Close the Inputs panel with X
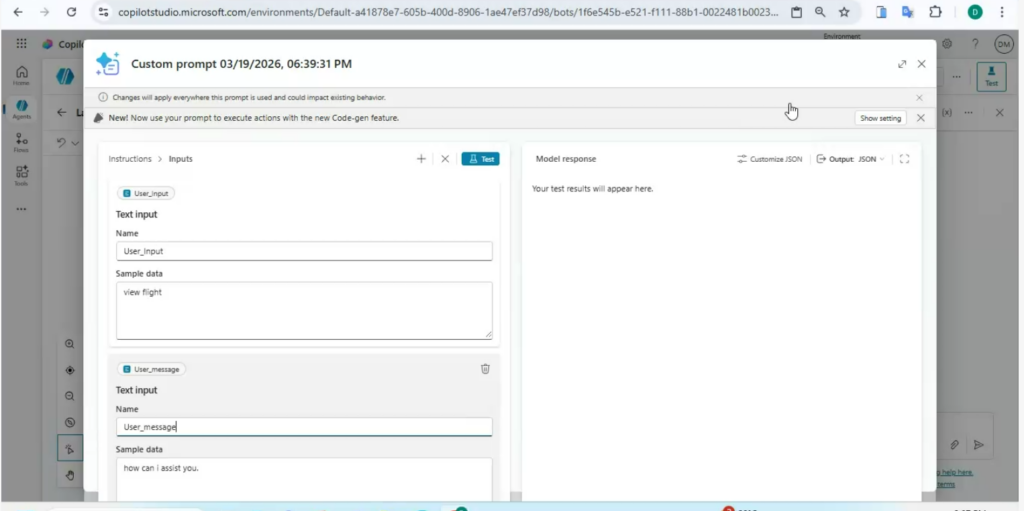This screenshot has width=1024, height=511. 445,159
